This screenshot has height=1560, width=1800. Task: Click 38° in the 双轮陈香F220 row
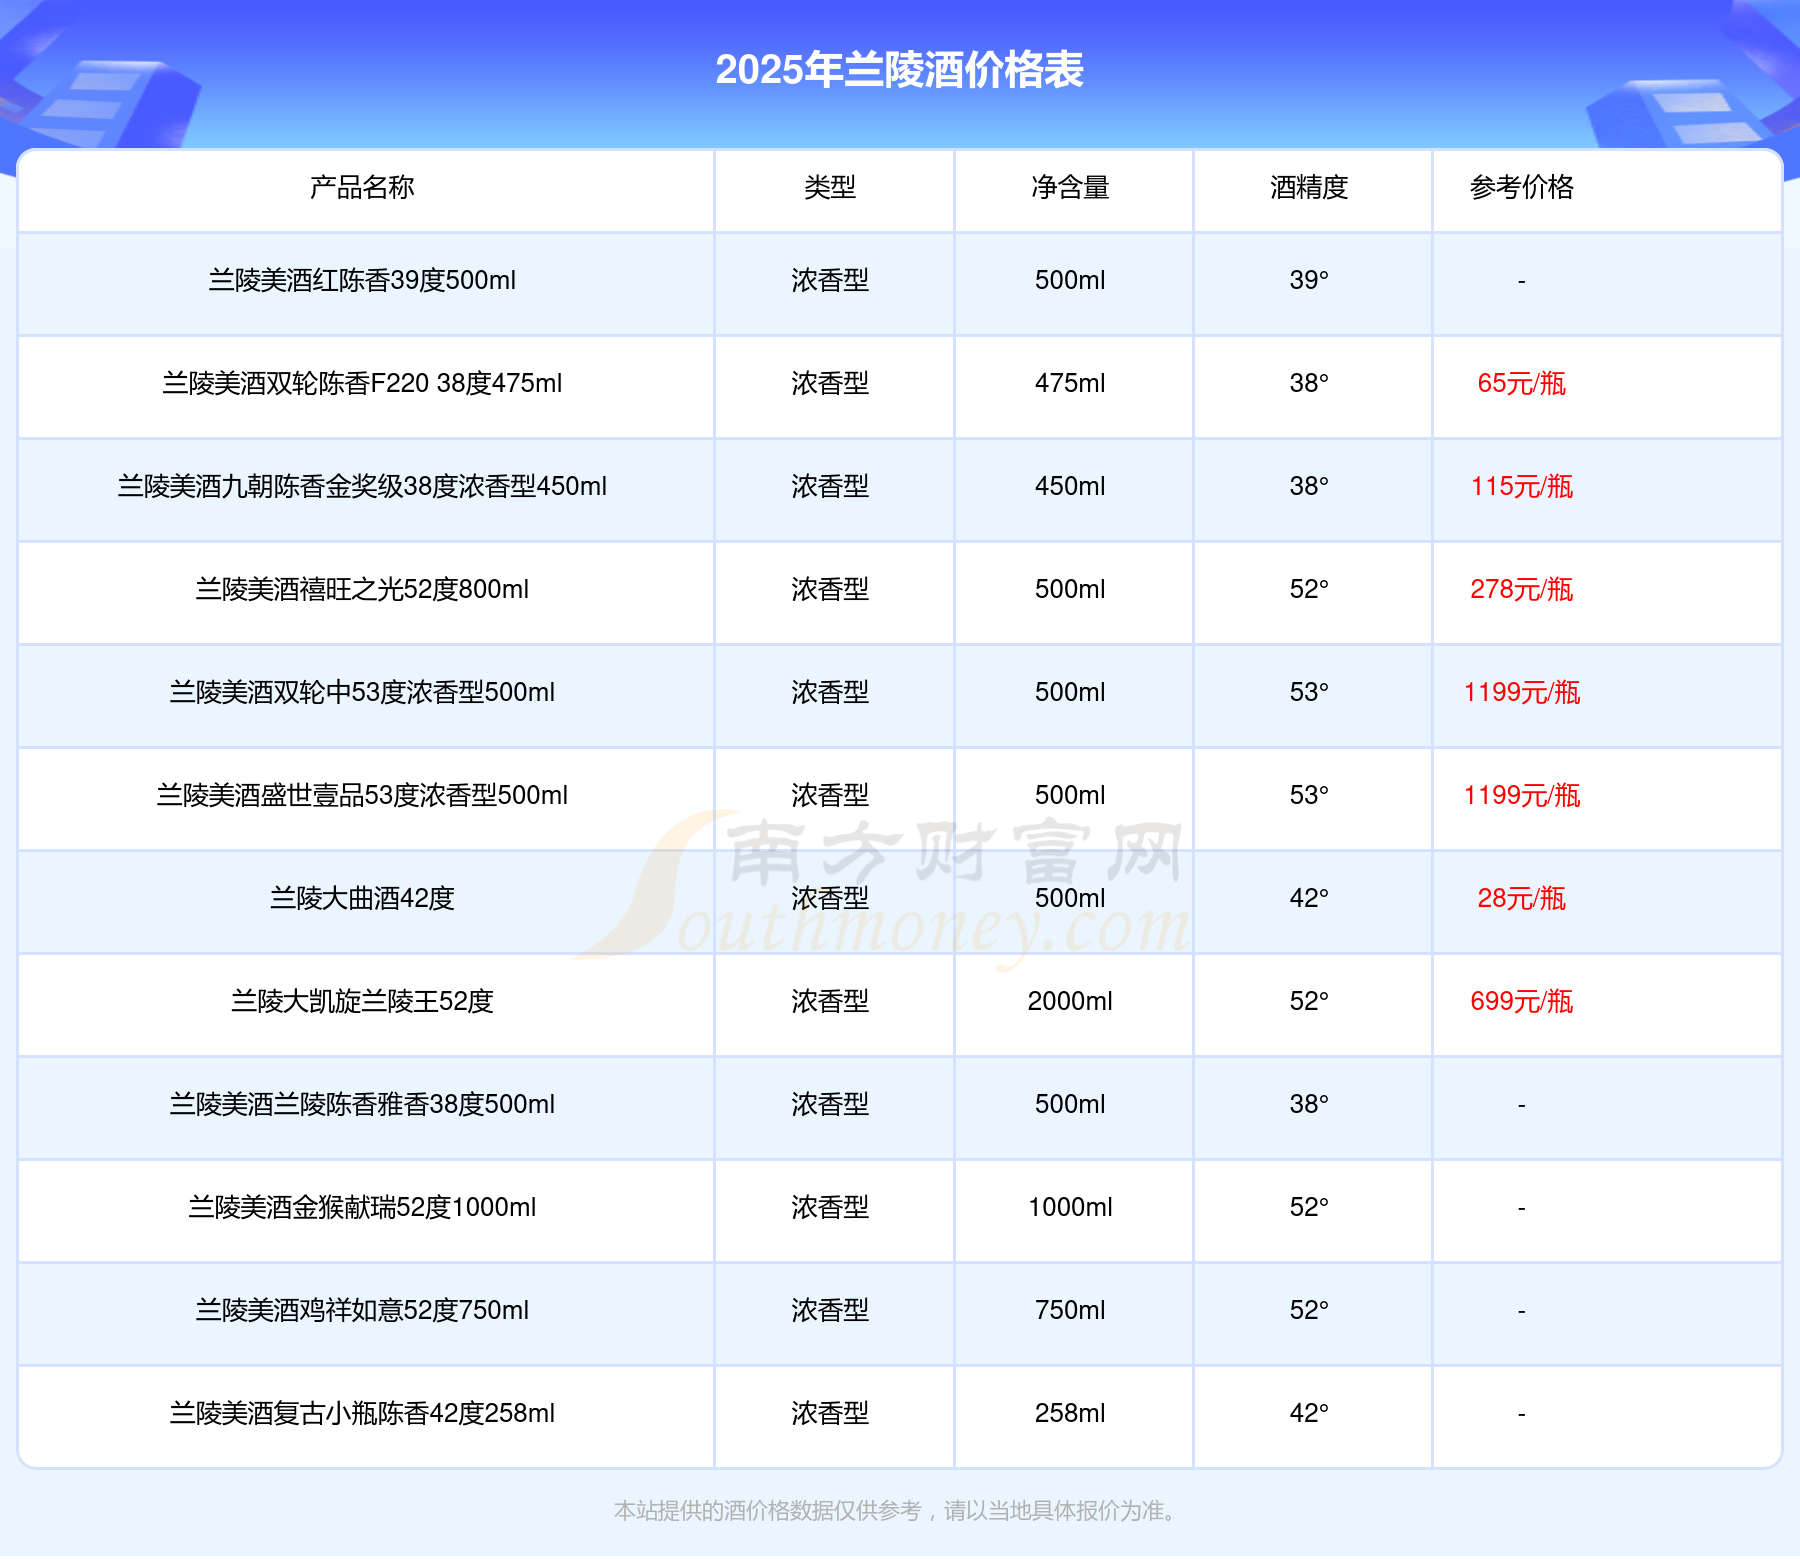coord(1309,383)
